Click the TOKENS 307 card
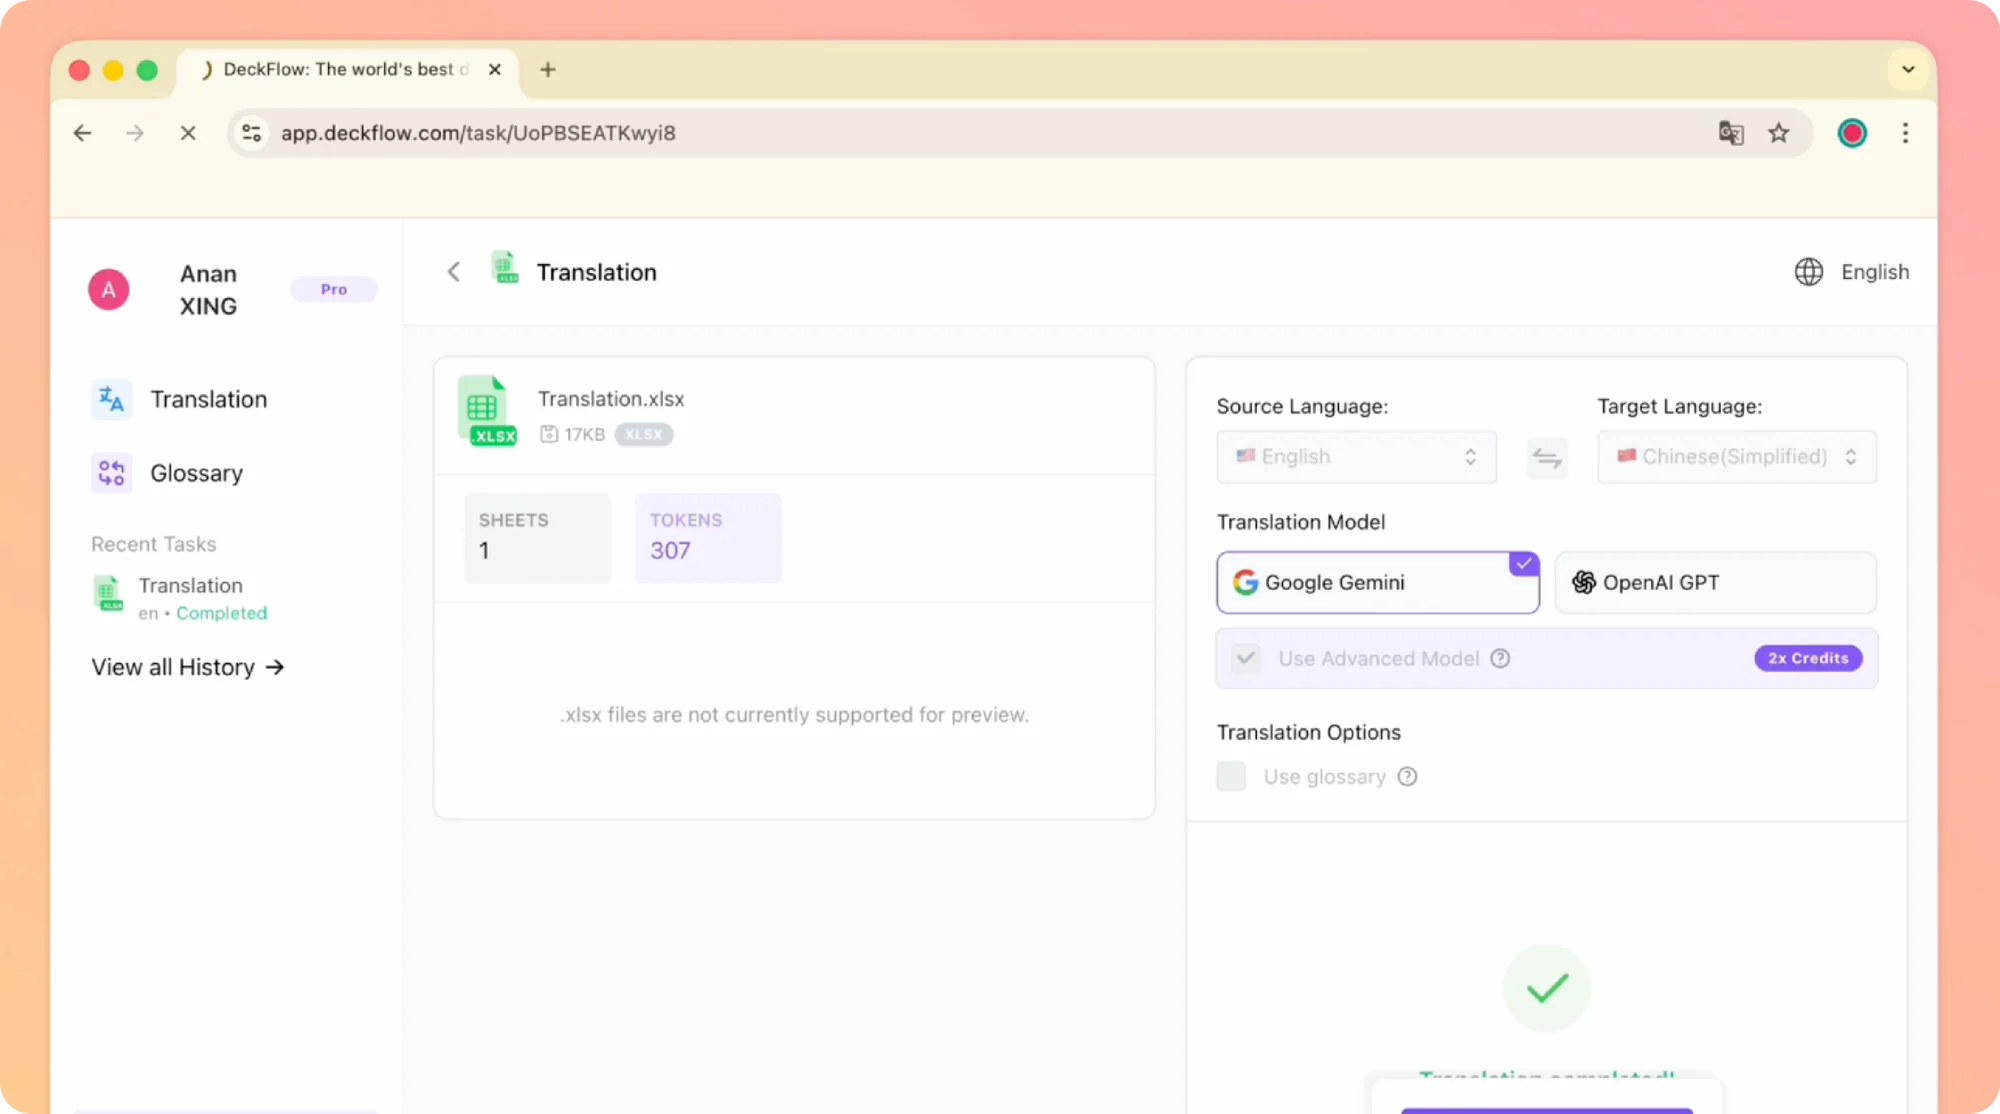Viewport: 2000px width, 1114px height. pyautogui.click(x=708, y=537)
